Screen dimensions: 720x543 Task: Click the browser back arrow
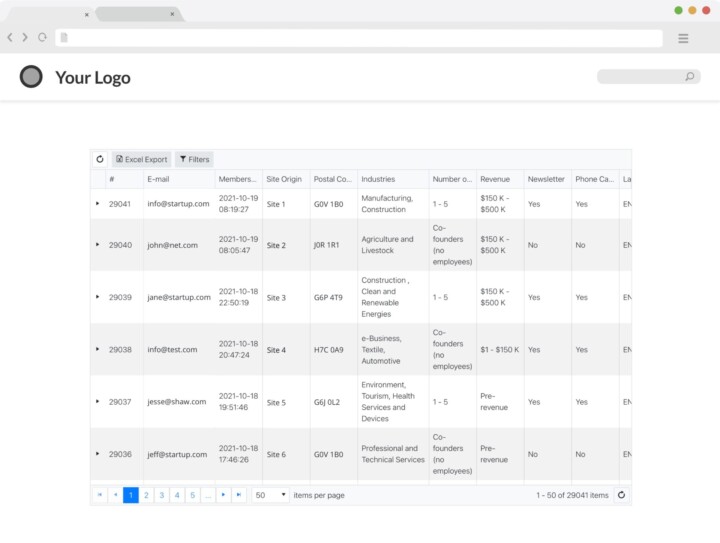click(x=10, y=37)
